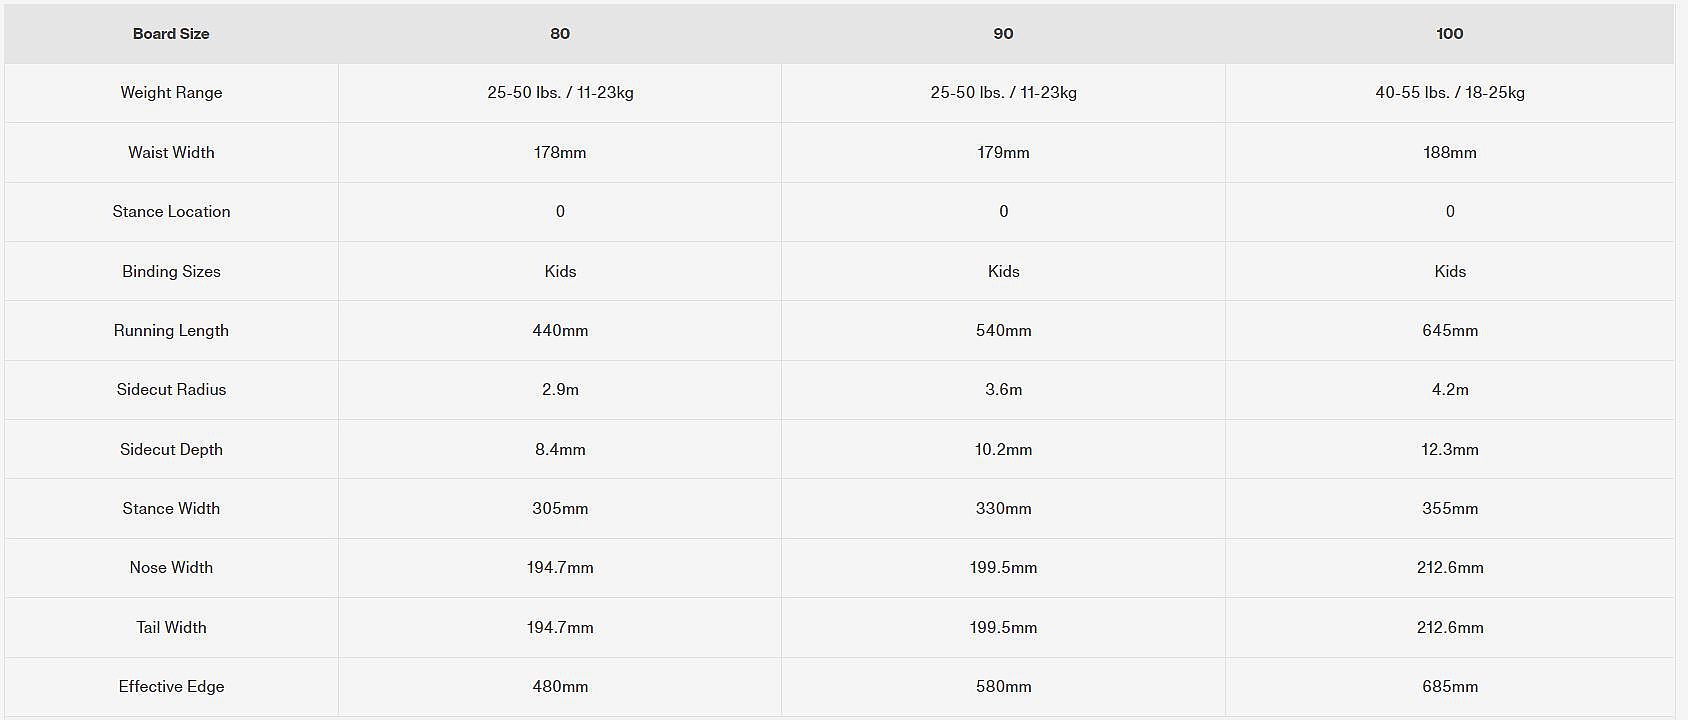Click the Weight Range row label
The image size is (1688, 720).
[x=171, y=93]
